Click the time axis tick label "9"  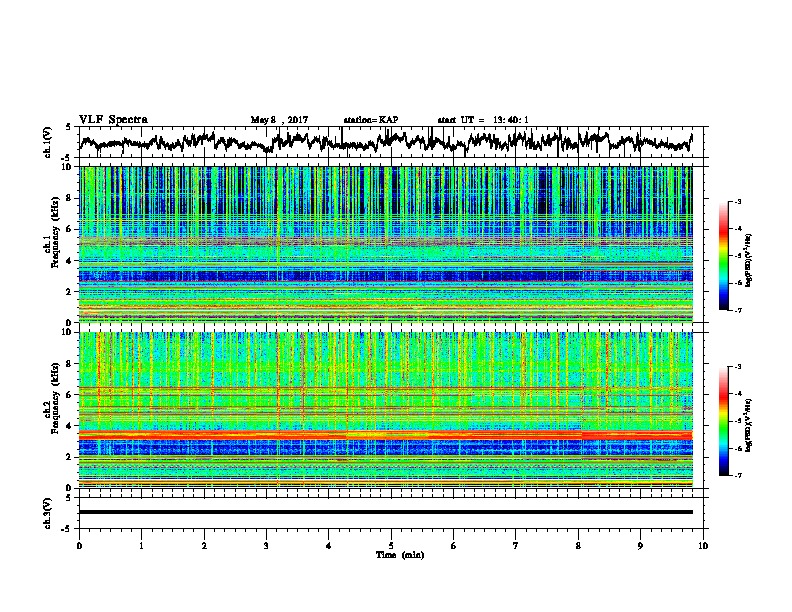point(640,546)
